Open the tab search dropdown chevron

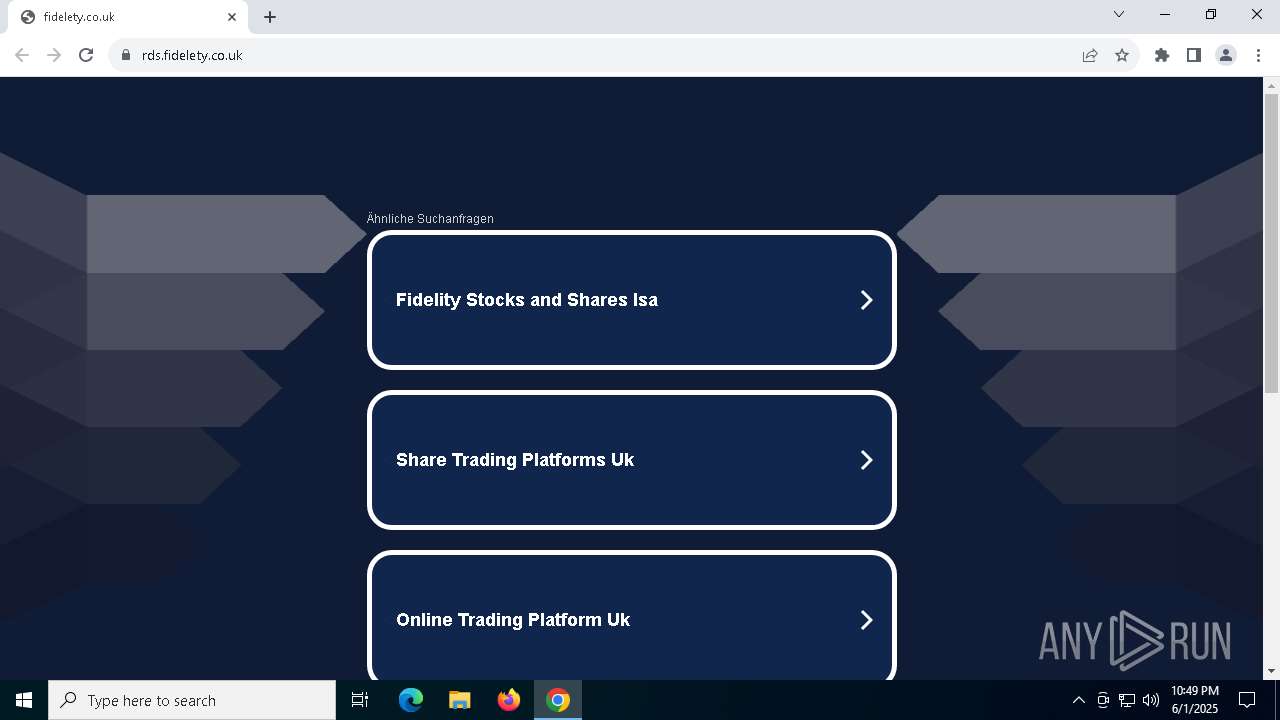1119,14
